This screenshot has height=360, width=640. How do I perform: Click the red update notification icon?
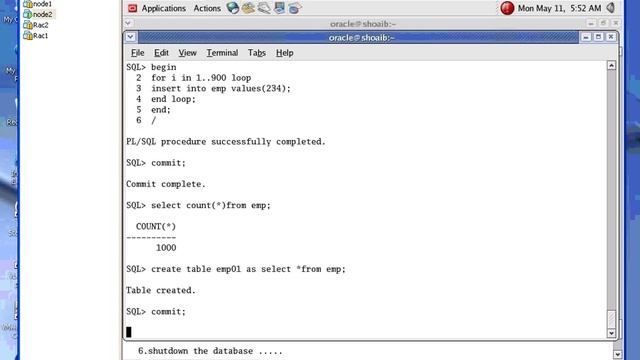(x=507, y=8)
